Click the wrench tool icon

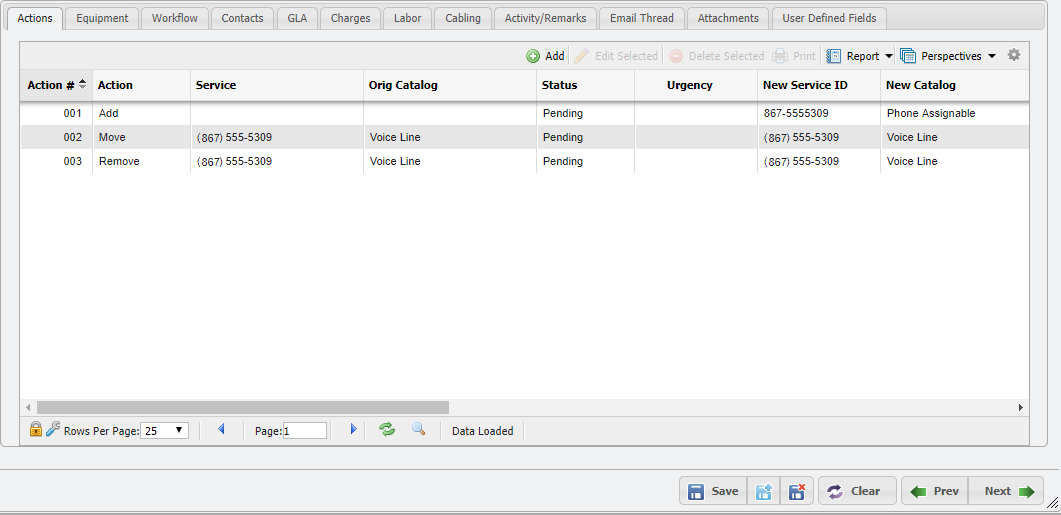53,430
